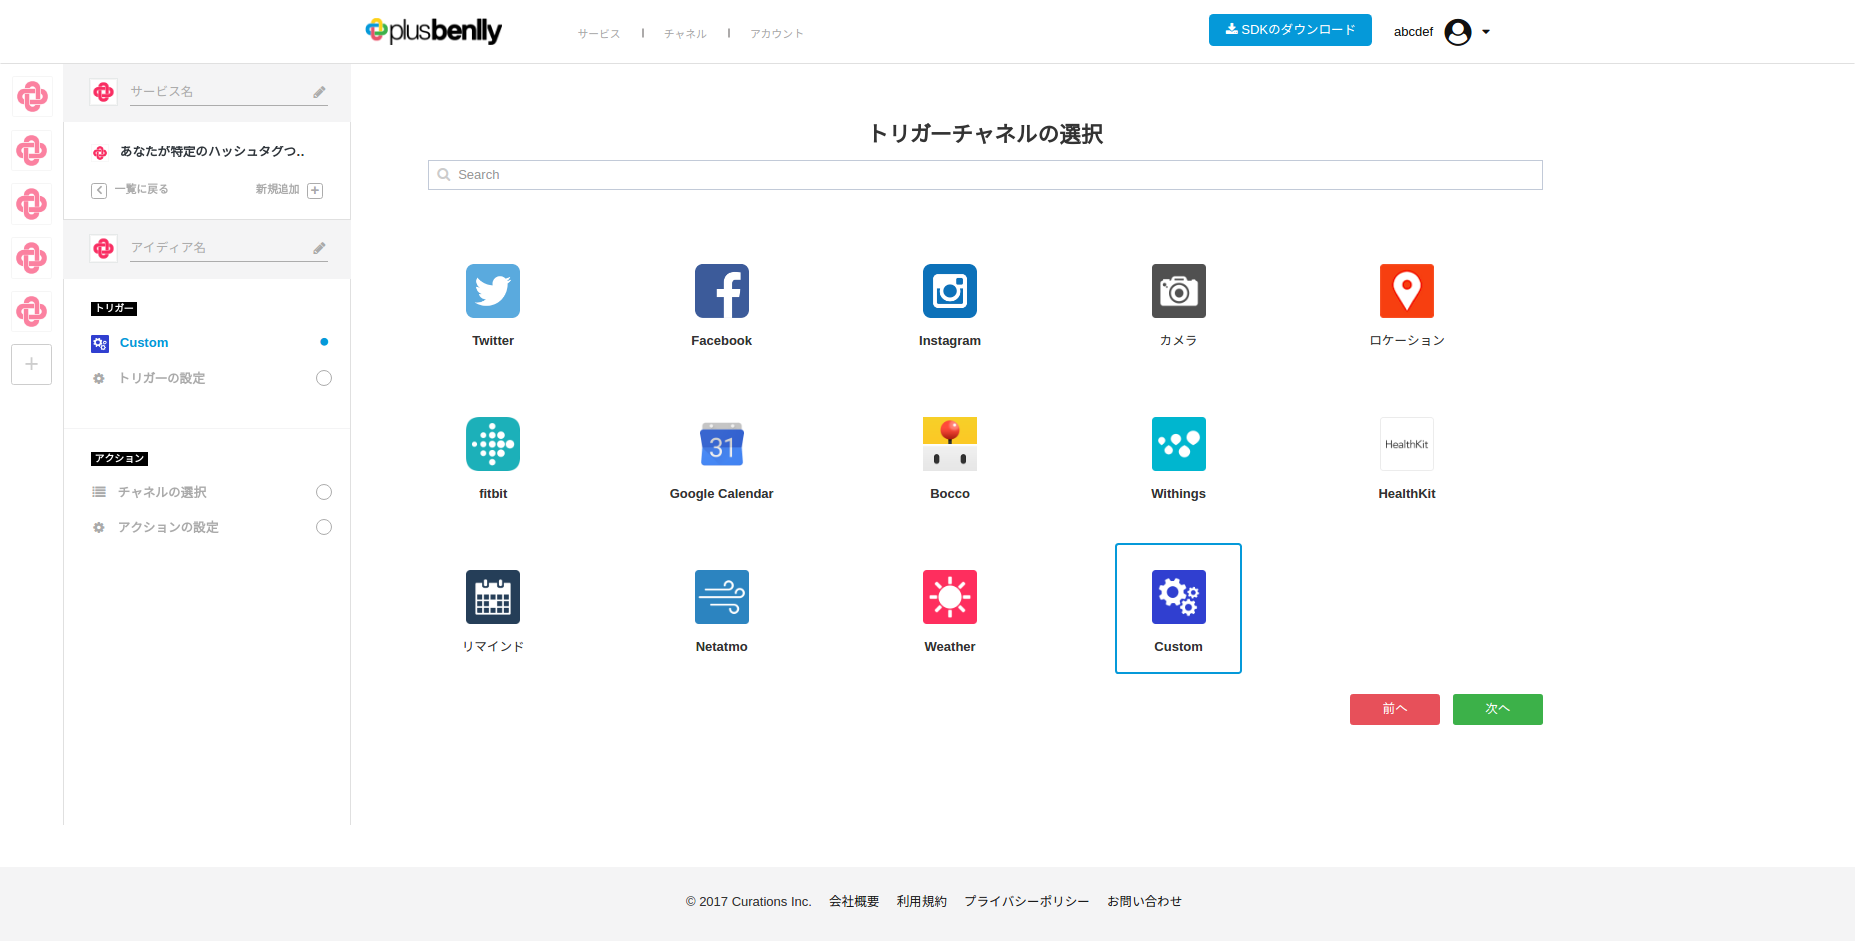
Task: Select the トリガーの設定 radio circle
Action: click(x=324, y=378)
